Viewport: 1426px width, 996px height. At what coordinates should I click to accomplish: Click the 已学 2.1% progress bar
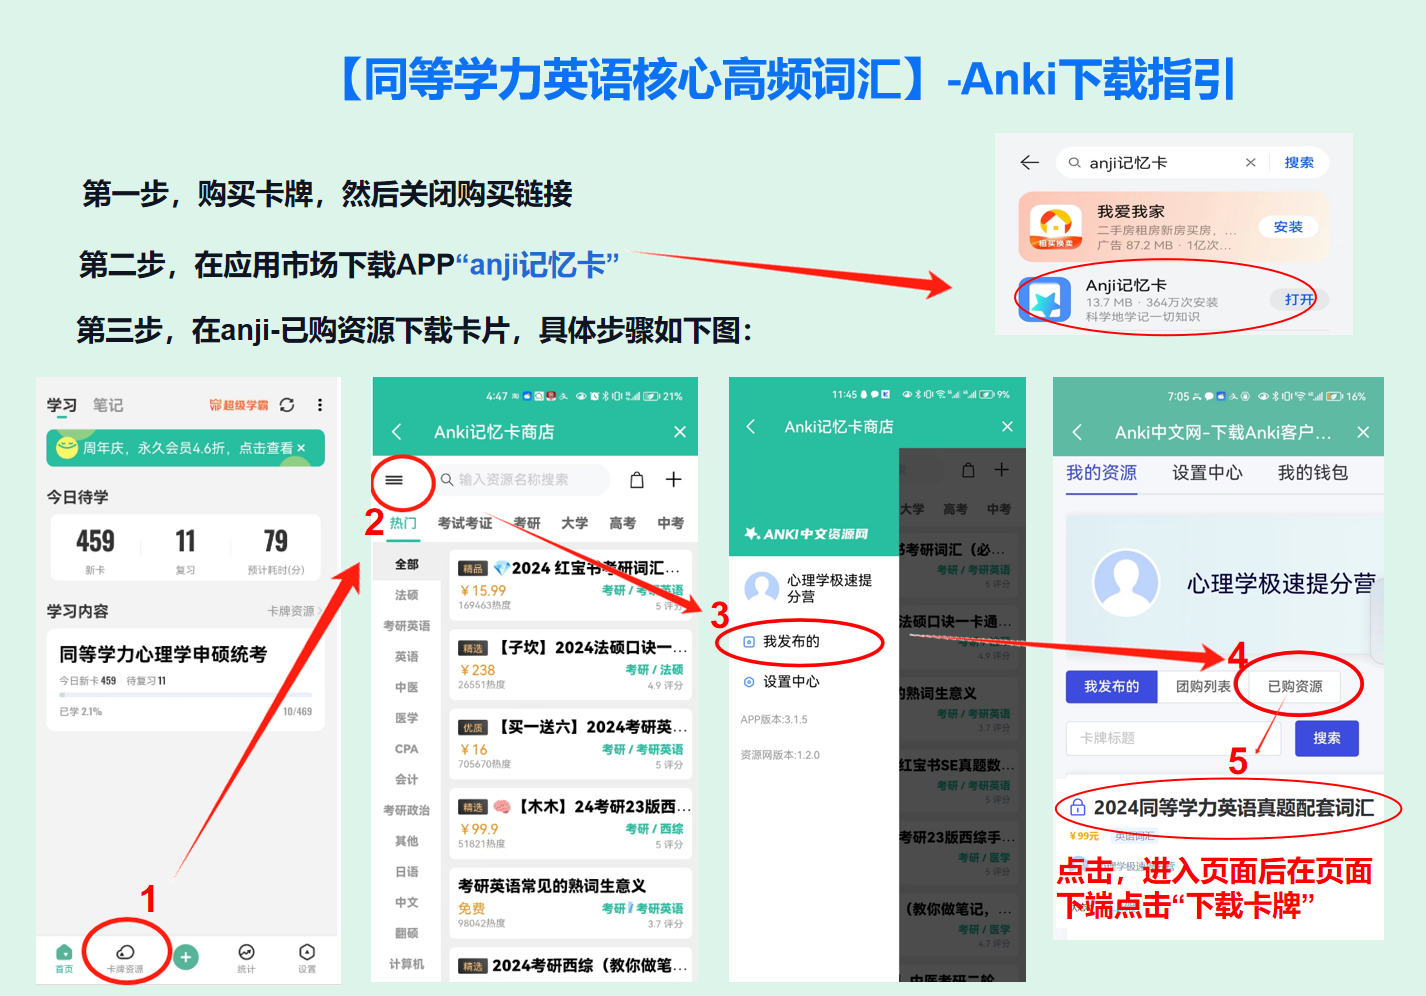pos(185,695)
